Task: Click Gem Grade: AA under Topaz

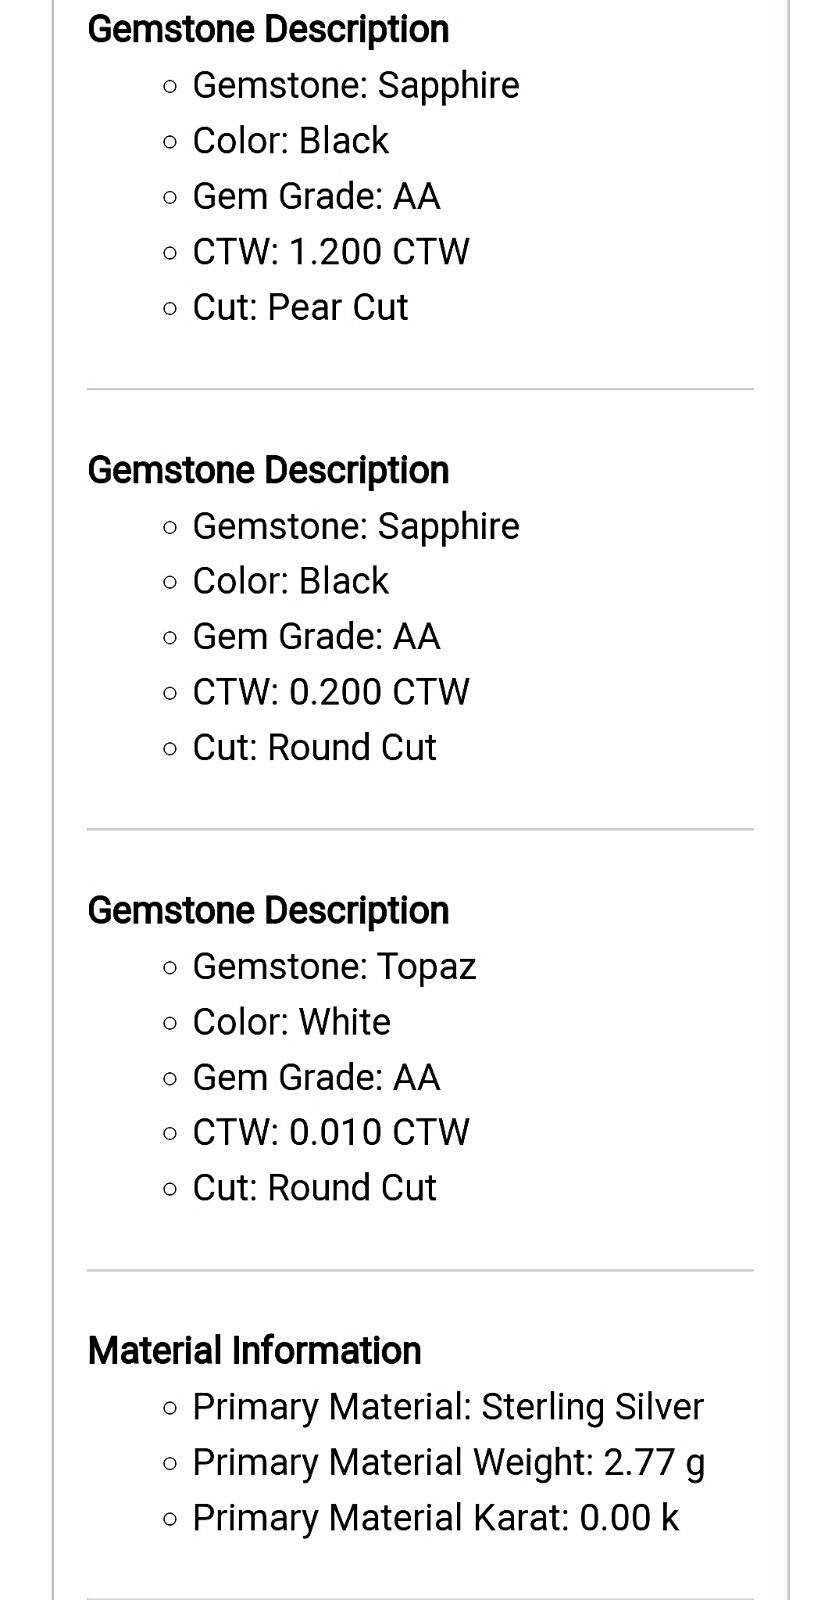Action: coord(316,1078)
